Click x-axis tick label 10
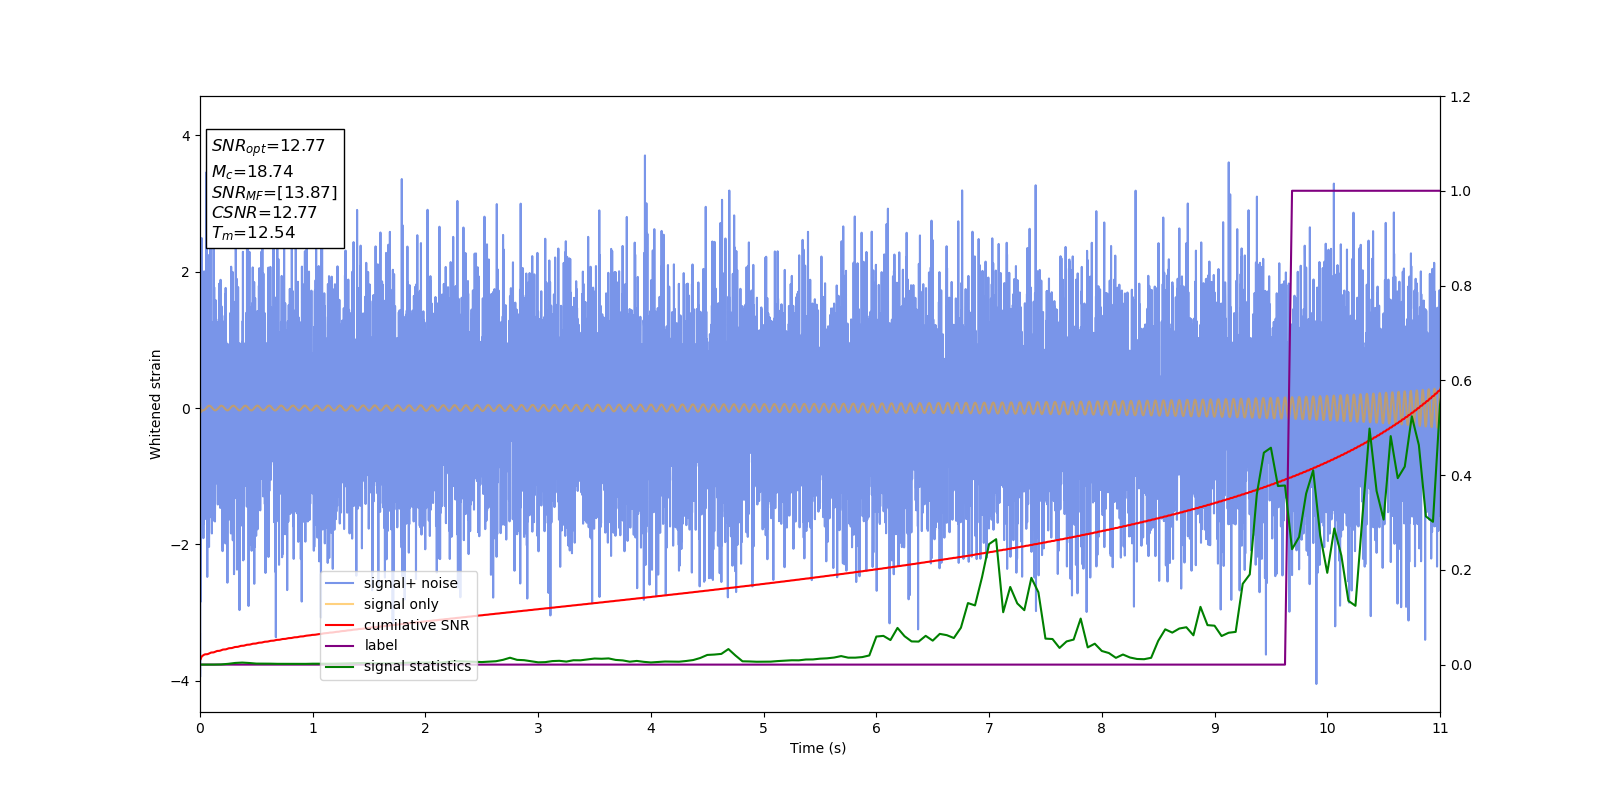The width and height of the screenshot is (1600, 800). click(x=1327, y=728)
